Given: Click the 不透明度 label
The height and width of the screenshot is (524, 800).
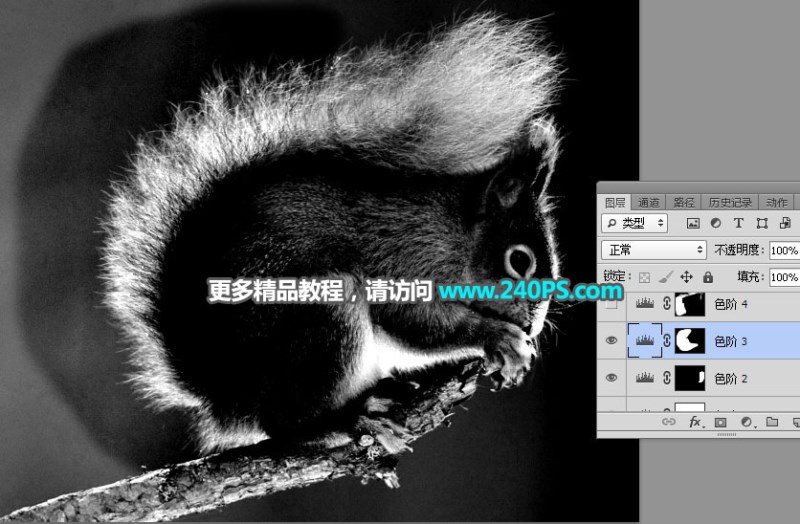Looking at the screenshot, I should 737,250.
